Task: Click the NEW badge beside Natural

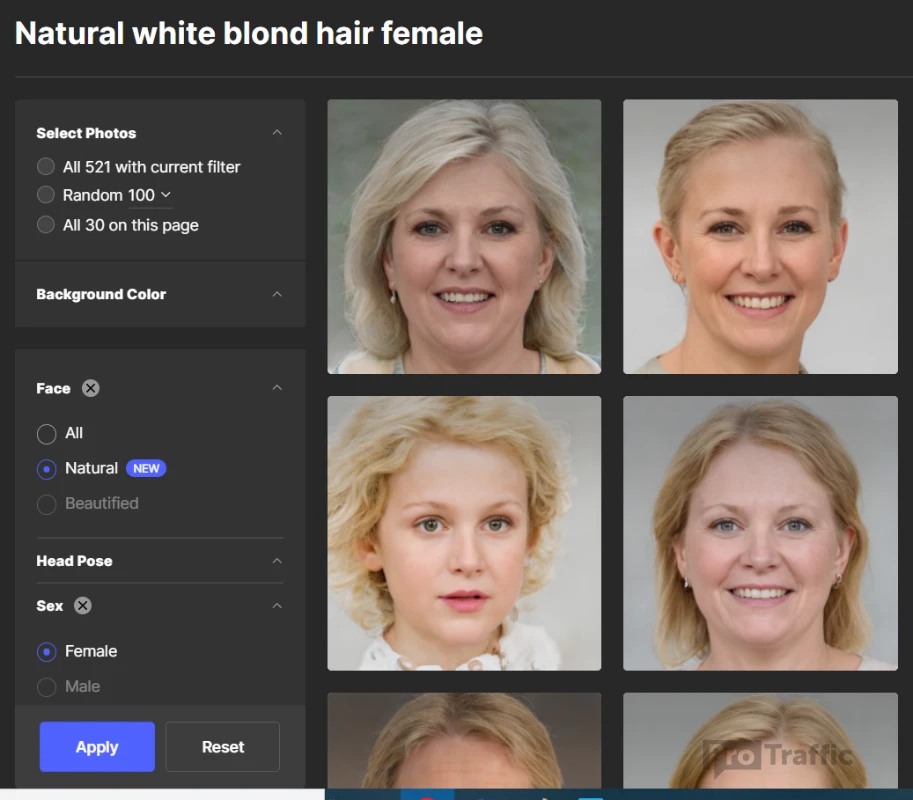Action: (146, 468)
